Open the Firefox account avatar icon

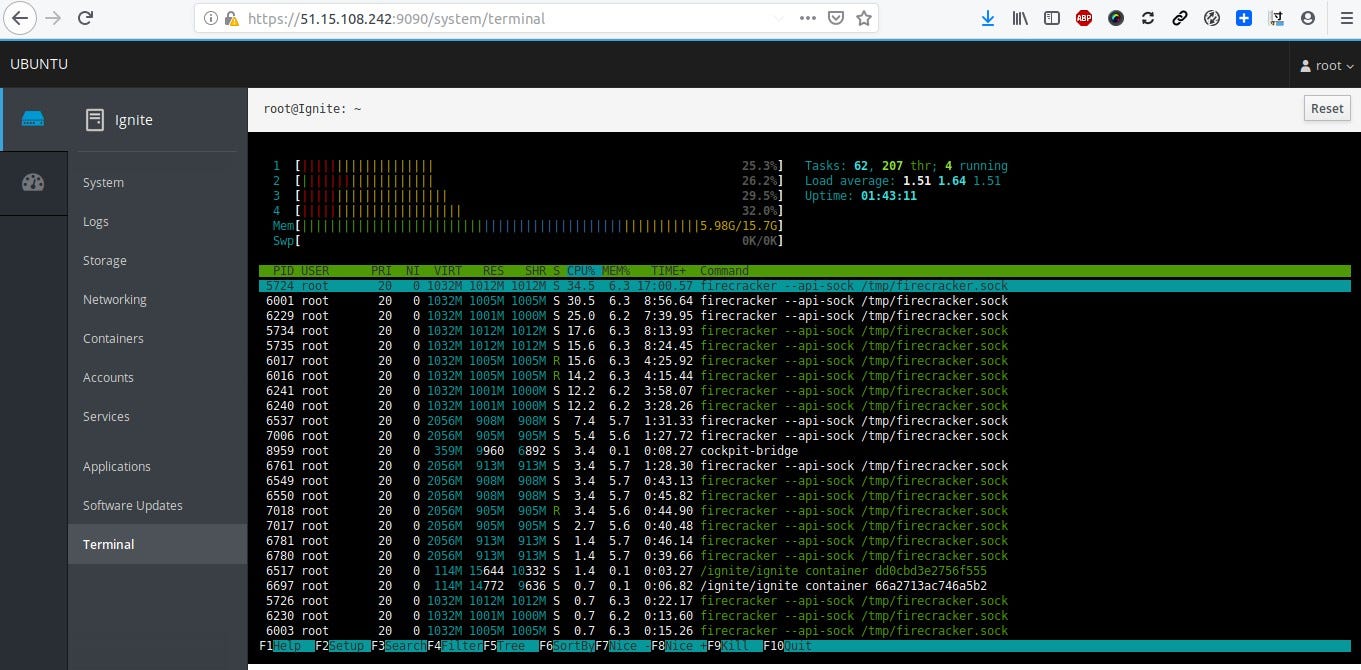(x=1307, y=18)
